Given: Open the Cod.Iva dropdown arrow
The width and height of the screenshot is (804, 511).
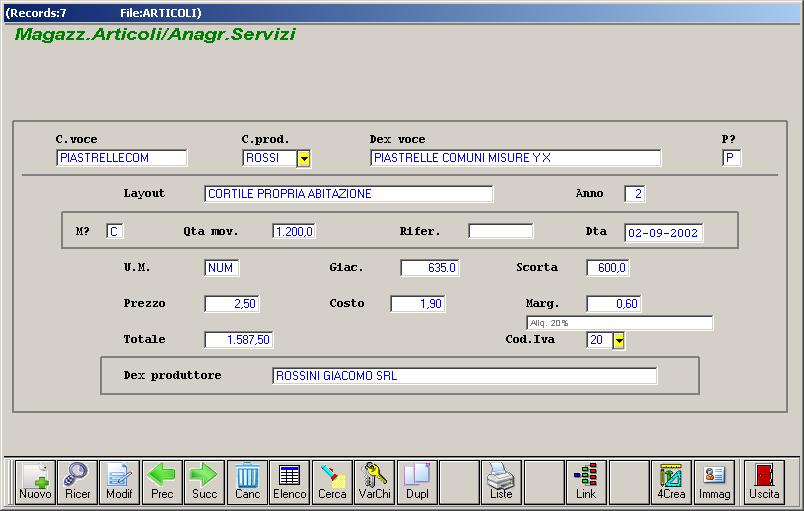Looking at the screenshot, I should 619,340.
